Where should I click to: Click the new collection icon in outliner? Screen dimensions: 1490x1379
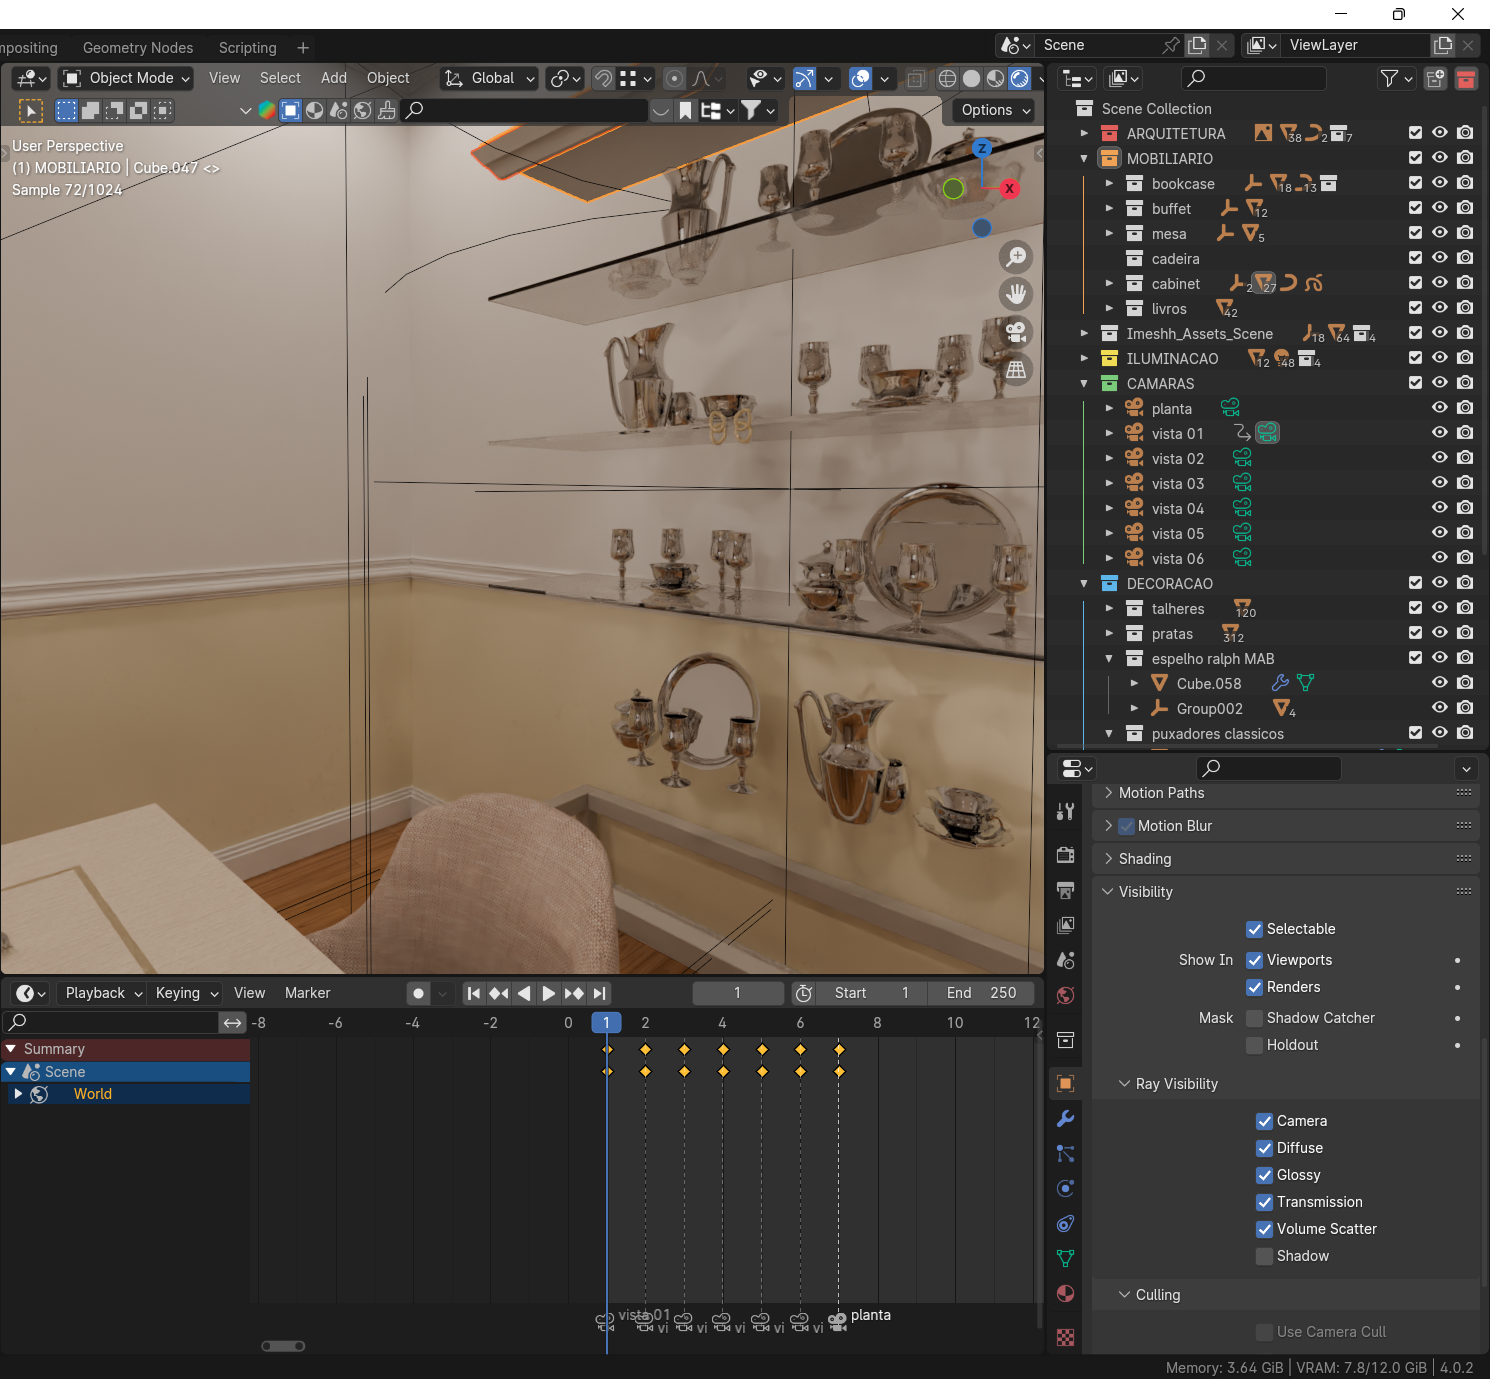pos(1435,78)
